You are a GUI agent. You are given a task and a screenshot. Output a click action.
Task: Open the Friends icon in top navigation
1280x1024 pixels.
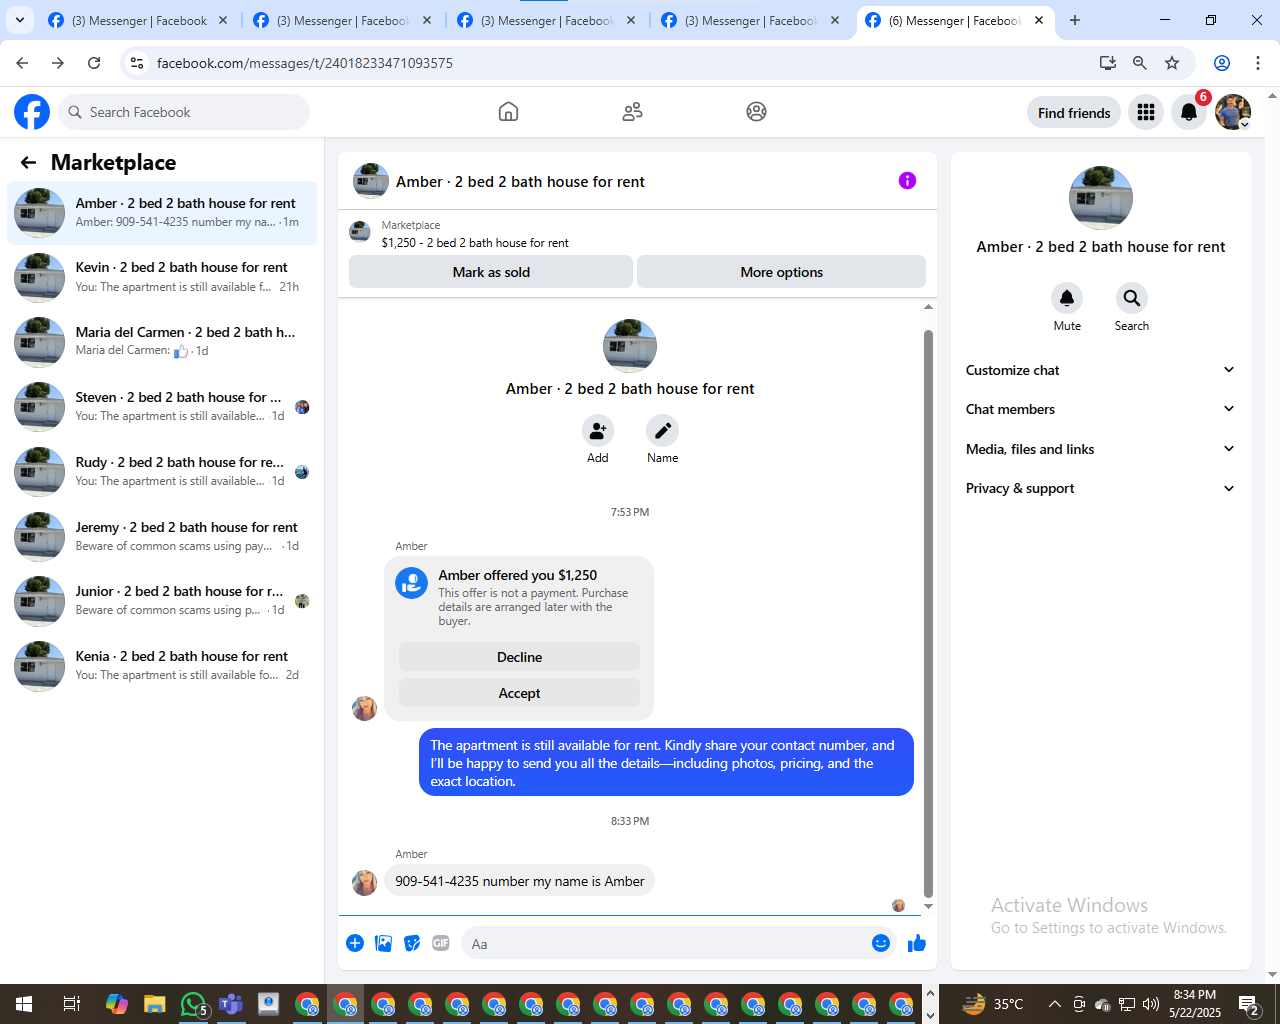tap(632, 112)
